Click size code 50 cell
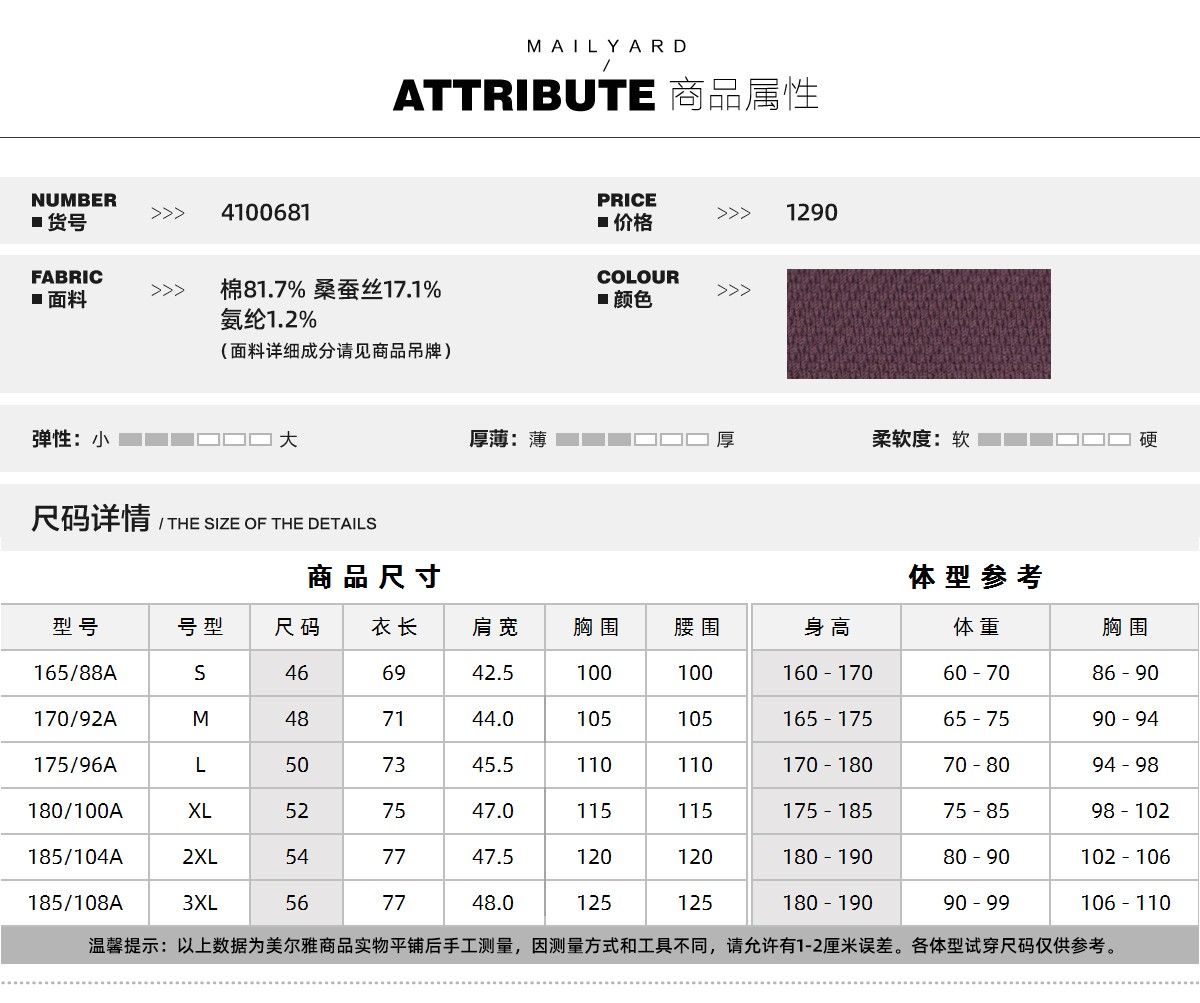1200x1003 pixels. (297, 765)
